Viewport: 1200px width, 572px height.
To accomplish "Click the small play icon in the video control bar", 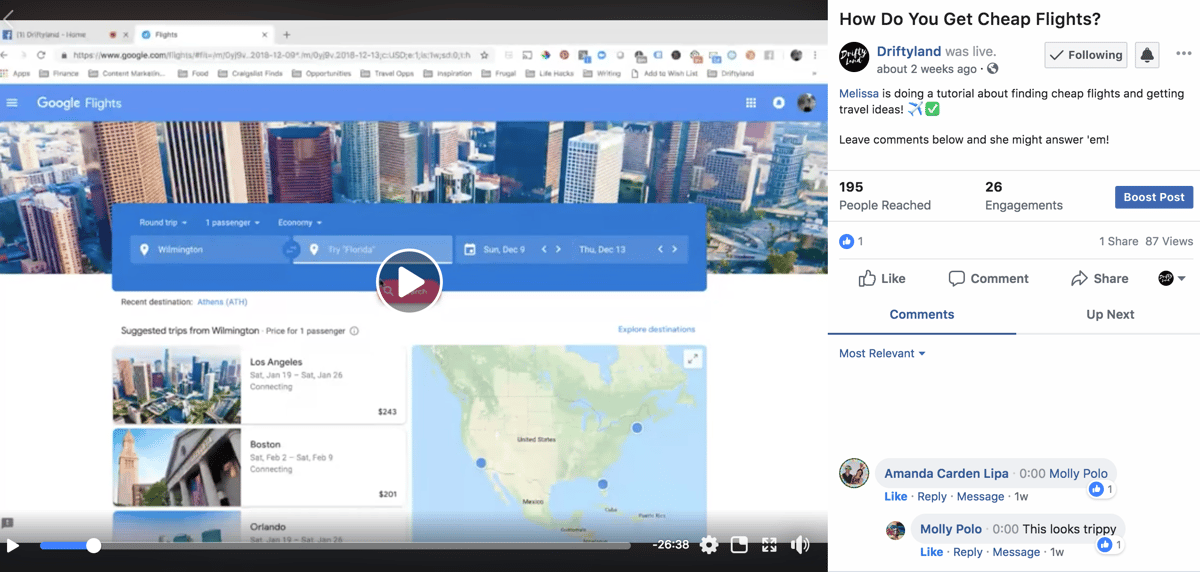I will click(x=13, y=545).
